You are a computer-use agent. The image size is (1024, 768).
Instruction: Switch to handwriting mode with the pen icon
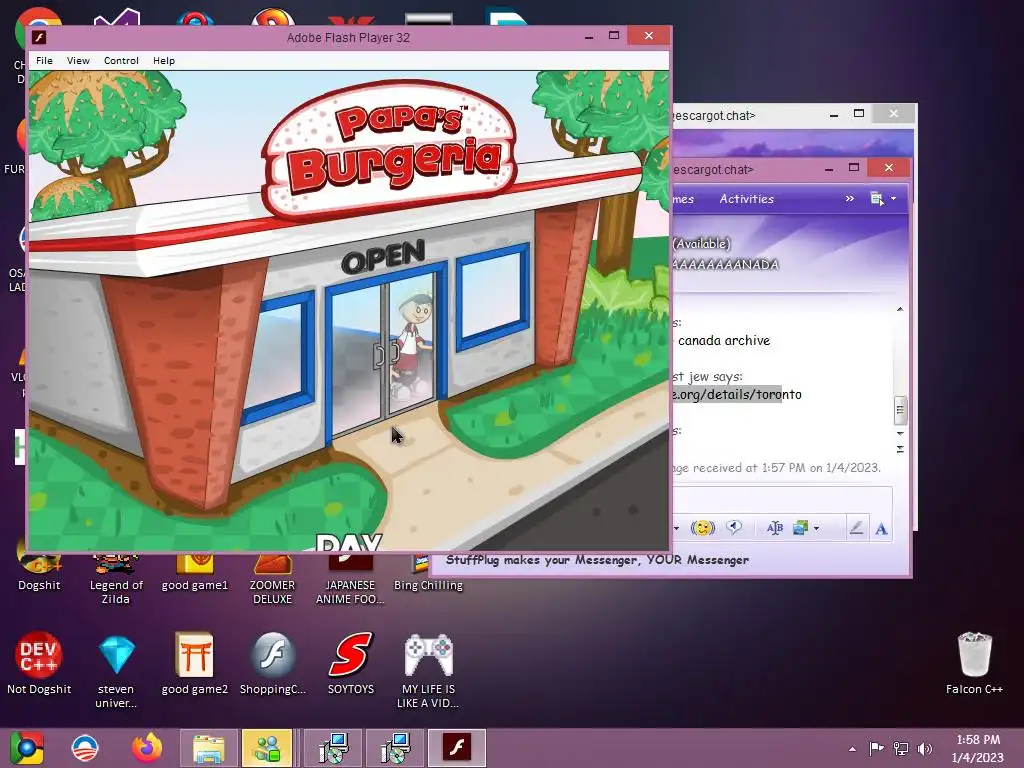[856, 528]
